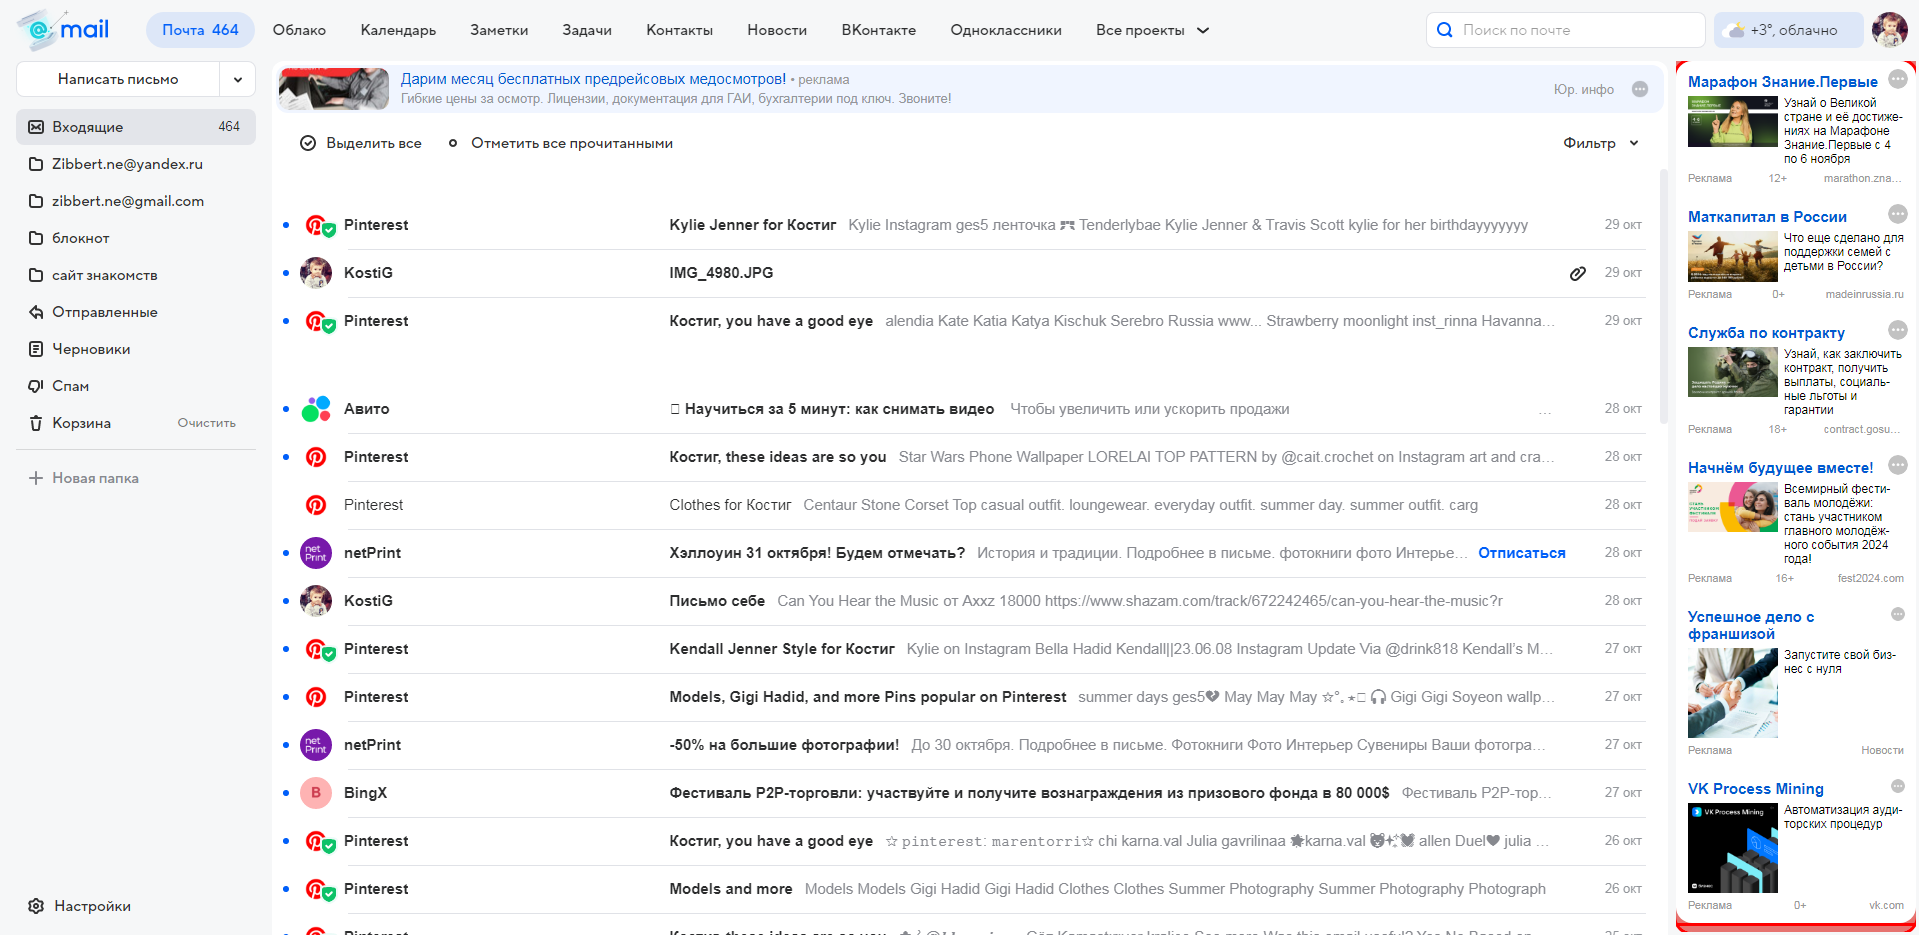The width and height of the screenshot is (1919, 935).
Task: Create a new folder with the plus icon
Action: coord(35,477)
